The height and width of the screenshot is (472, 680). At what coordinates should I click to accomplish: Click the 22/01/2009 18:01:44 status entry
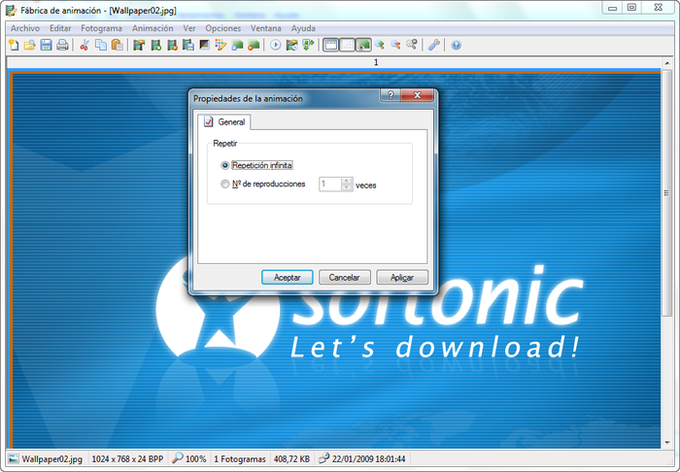pyautogui.click(x=369, y=459)
